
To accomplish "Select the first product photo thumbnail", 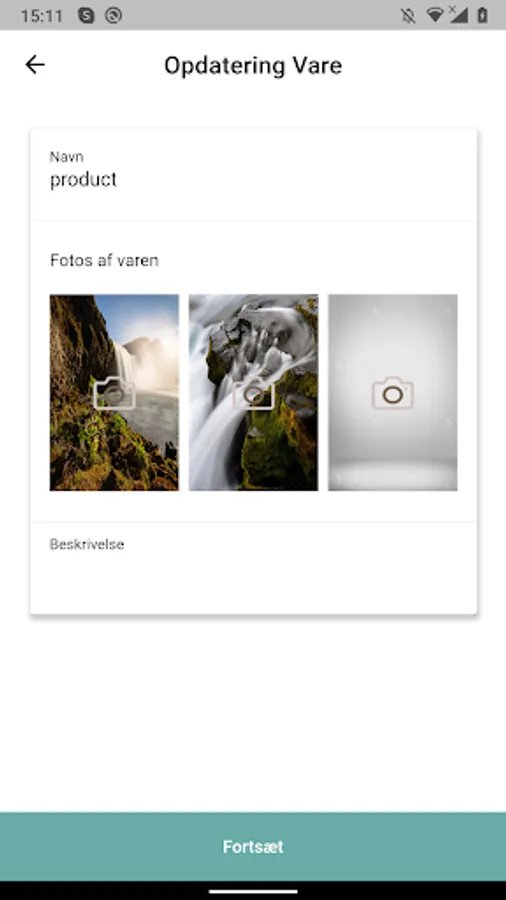I will tap(114, 393).
